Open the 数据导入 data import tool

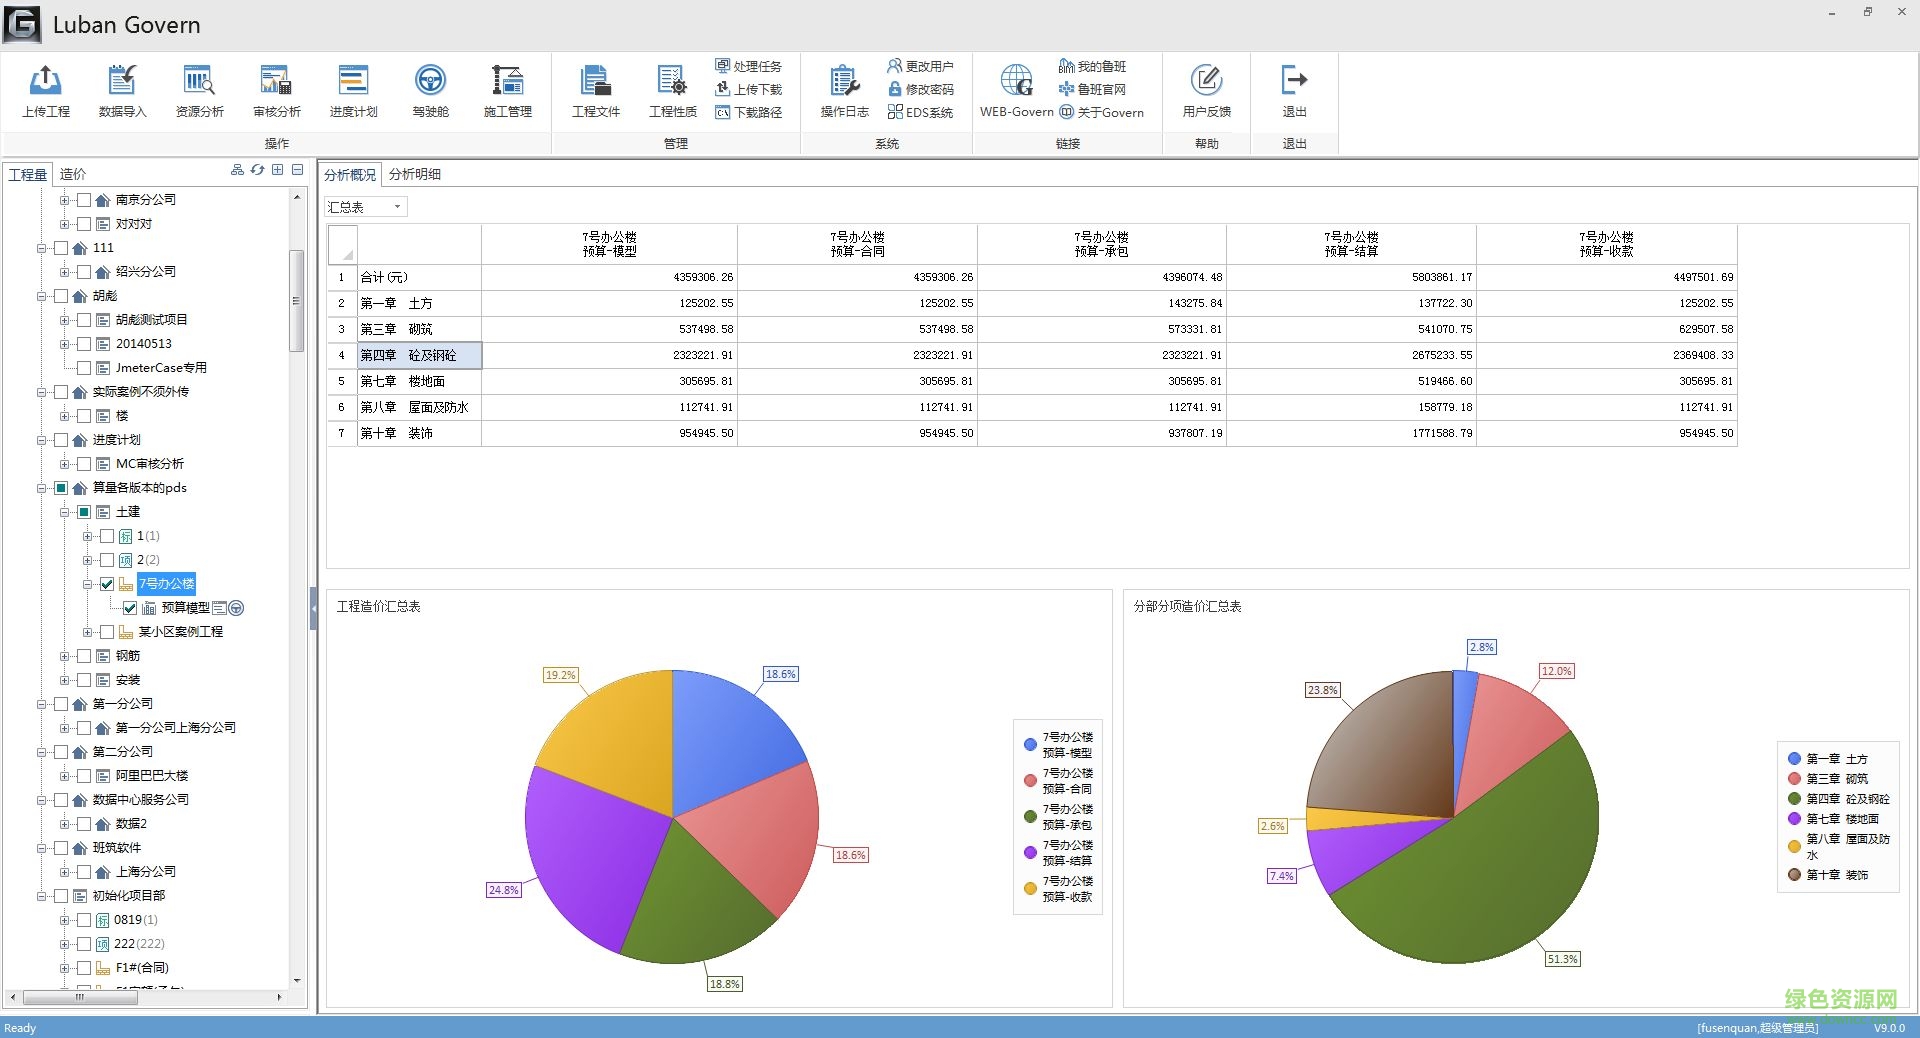122,81
